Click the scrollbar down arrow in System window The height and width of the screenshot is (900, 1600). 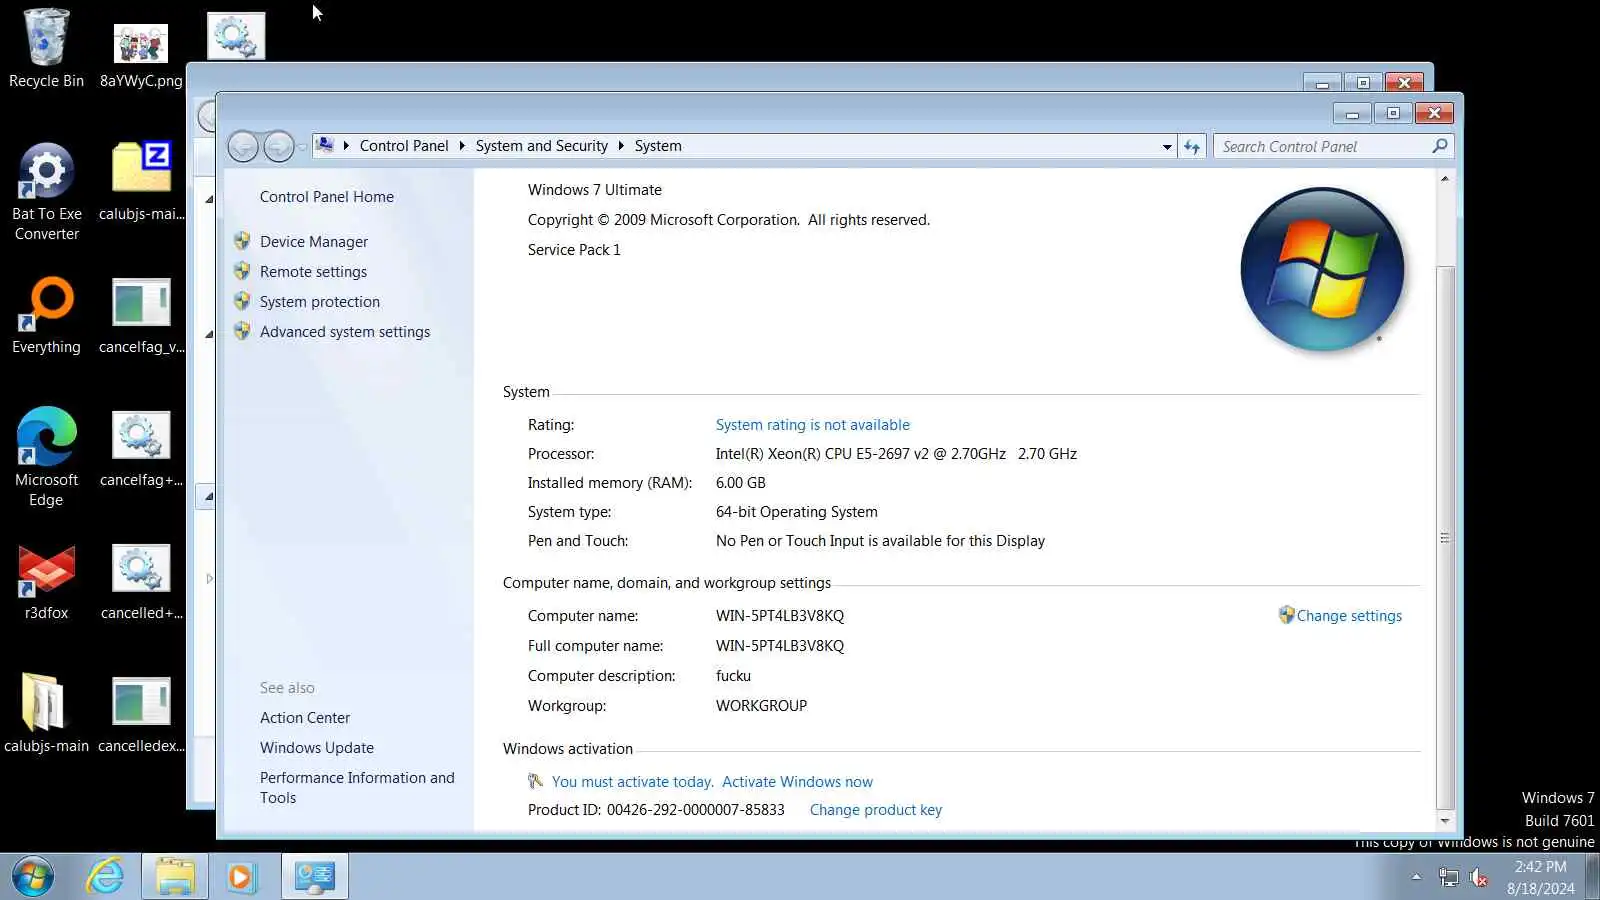[x=1445, y=821]
